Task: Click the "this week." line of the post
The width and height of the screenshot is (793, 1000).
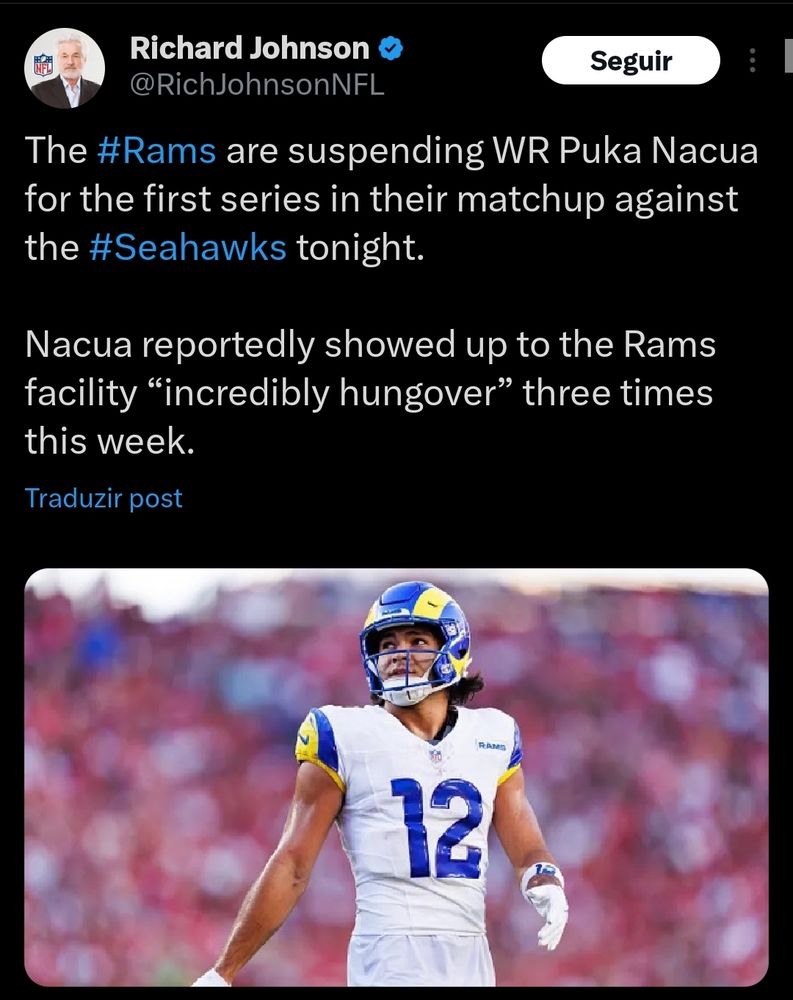Action: [x=110, y=441]
